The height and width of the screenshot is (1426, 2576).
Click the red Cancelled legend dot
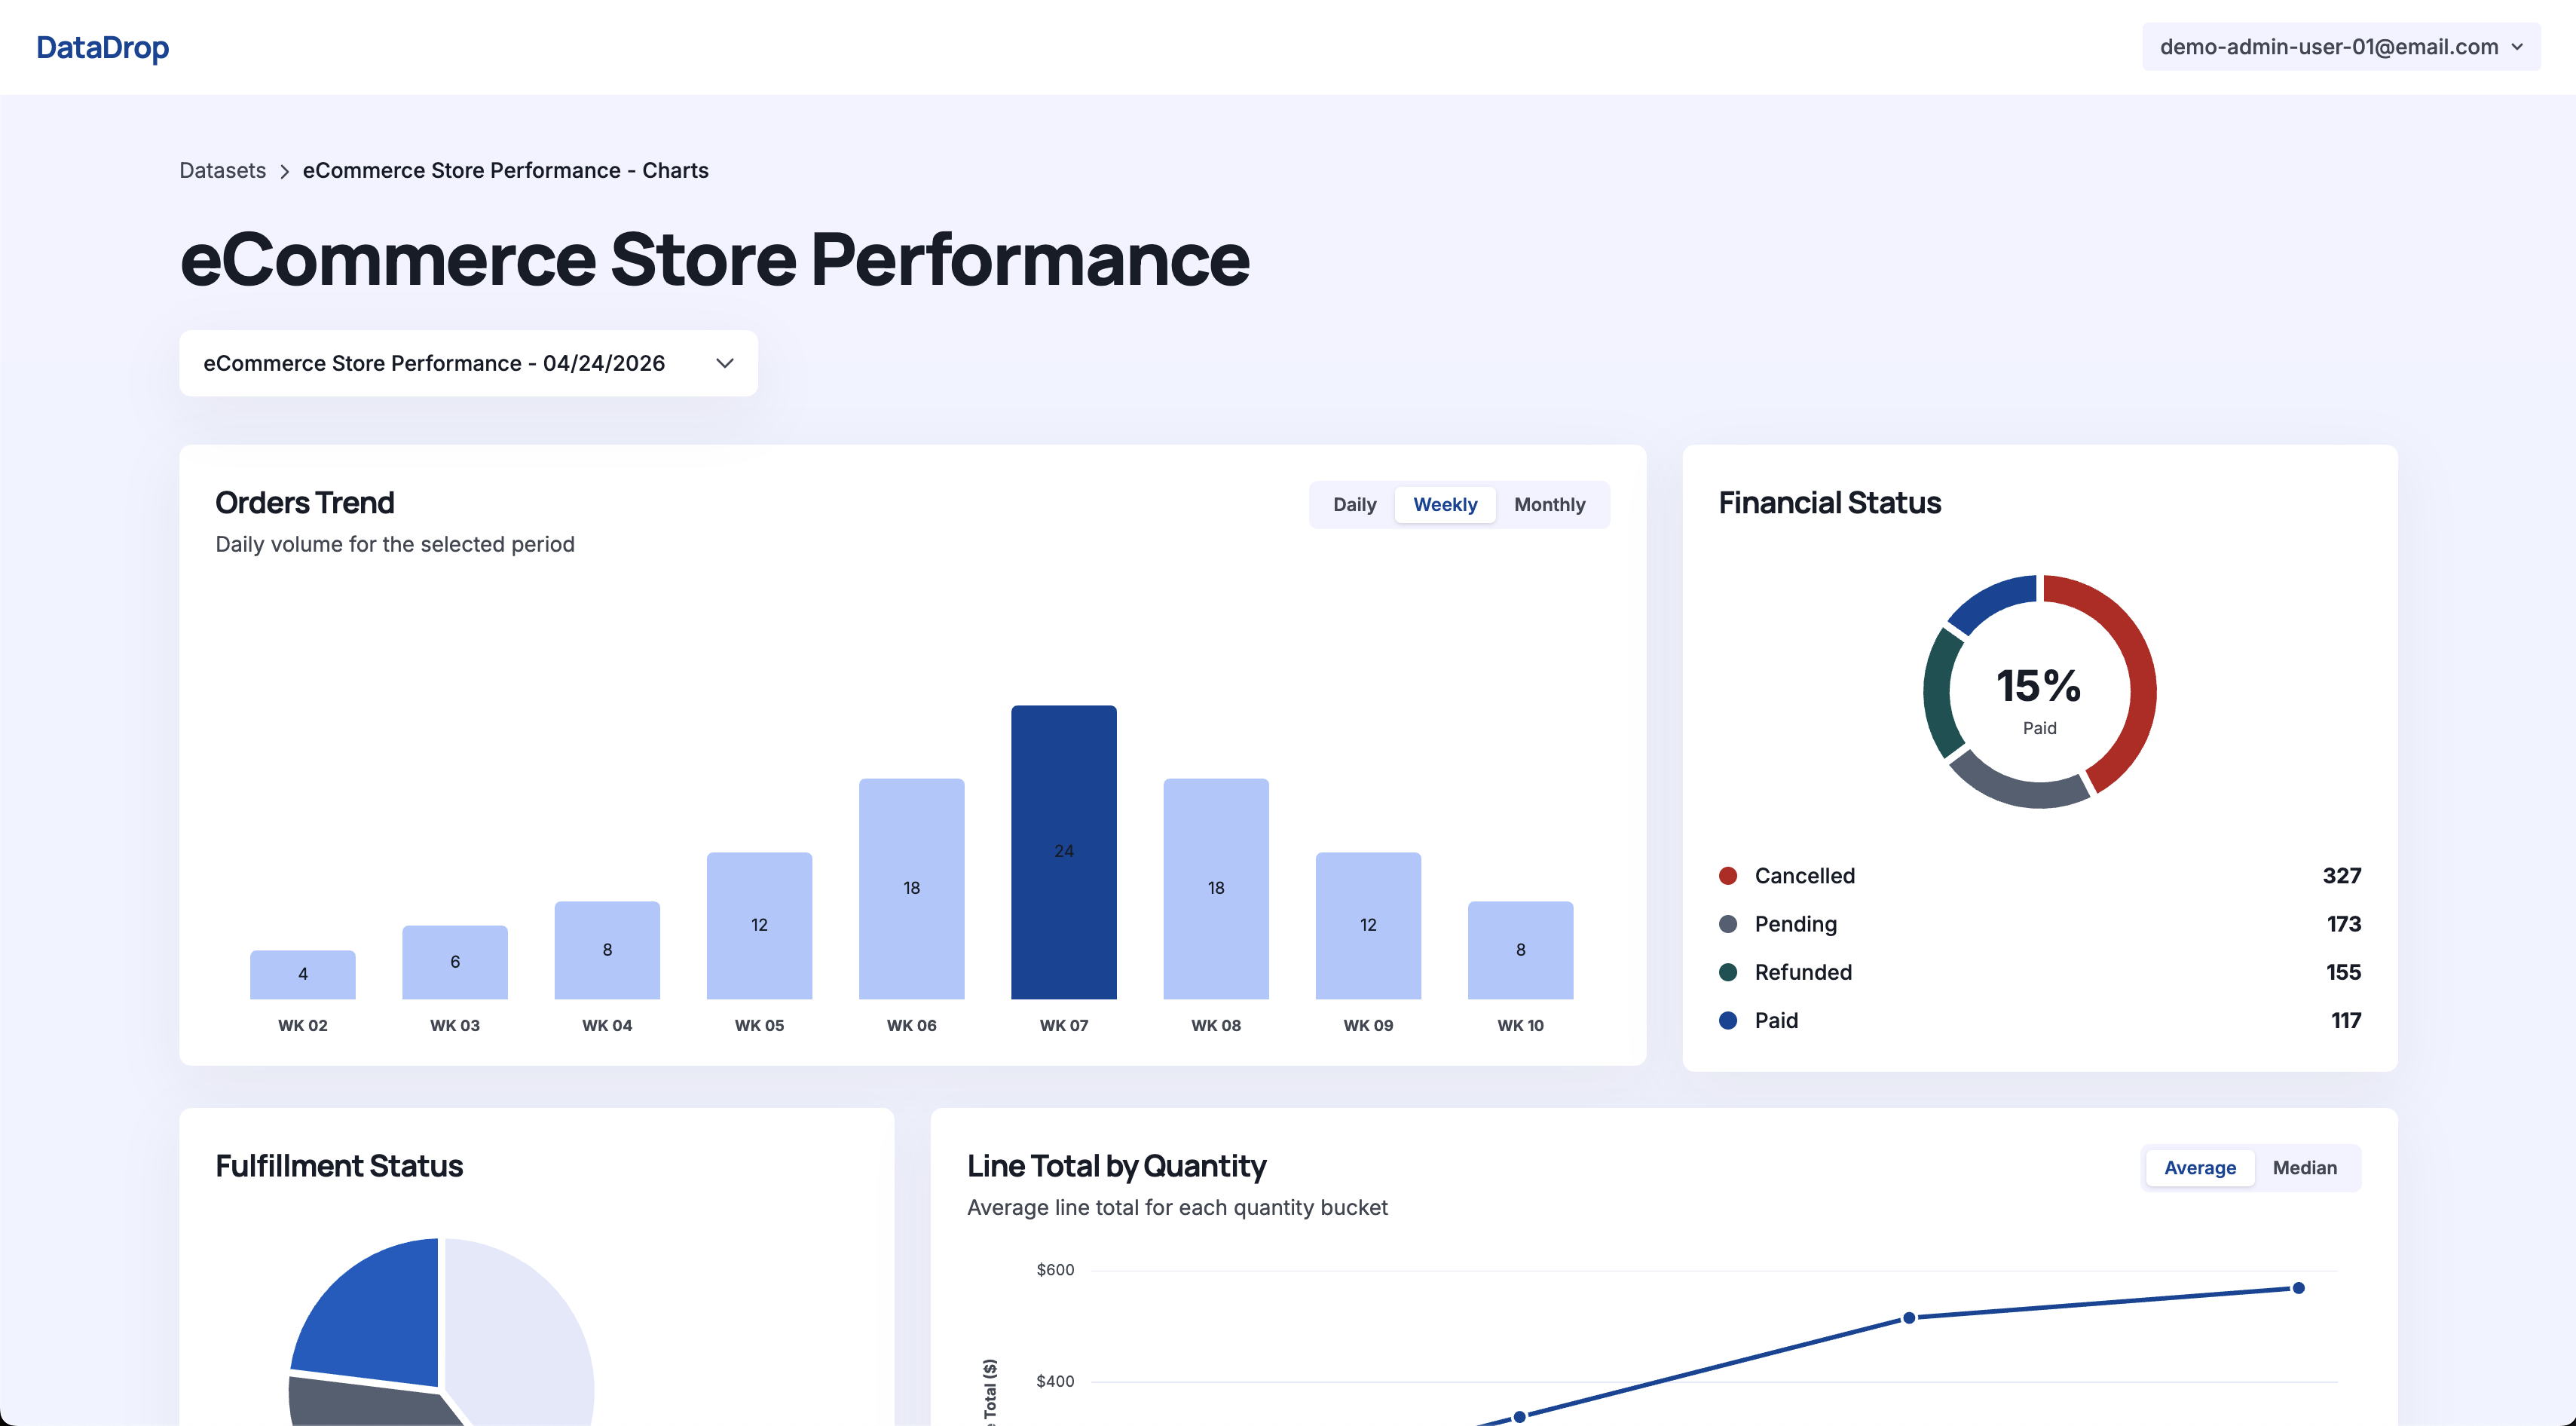coord(1727,875)
